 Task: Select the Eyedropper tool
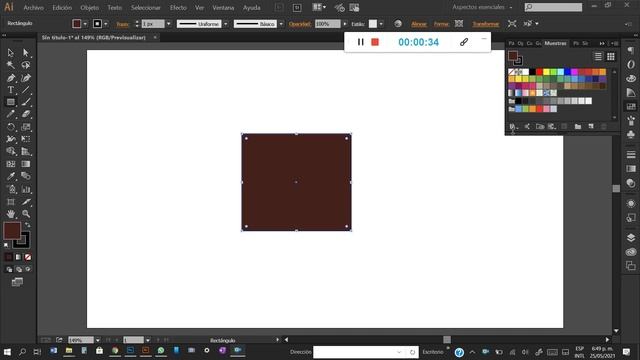pos(11,176)
